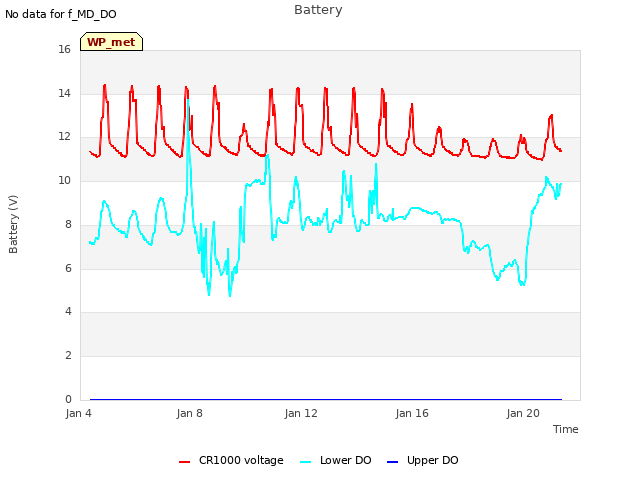This screenshot has width=640, height=480.
Task: Click the flat blue Upper DO line at zero
Action: pyautogui.click(x=326, y=399)
